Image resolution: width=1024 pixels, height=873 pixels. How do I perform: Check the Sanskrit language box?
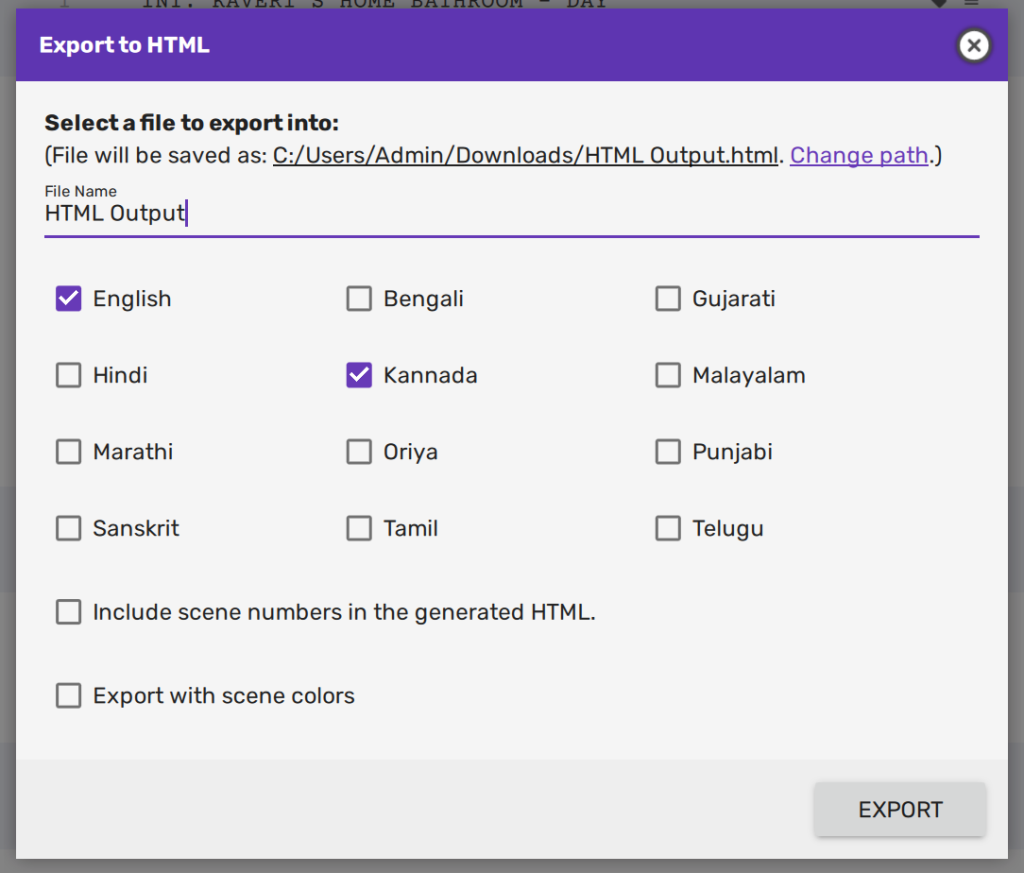pyautogui.click(x=68, y=528)
